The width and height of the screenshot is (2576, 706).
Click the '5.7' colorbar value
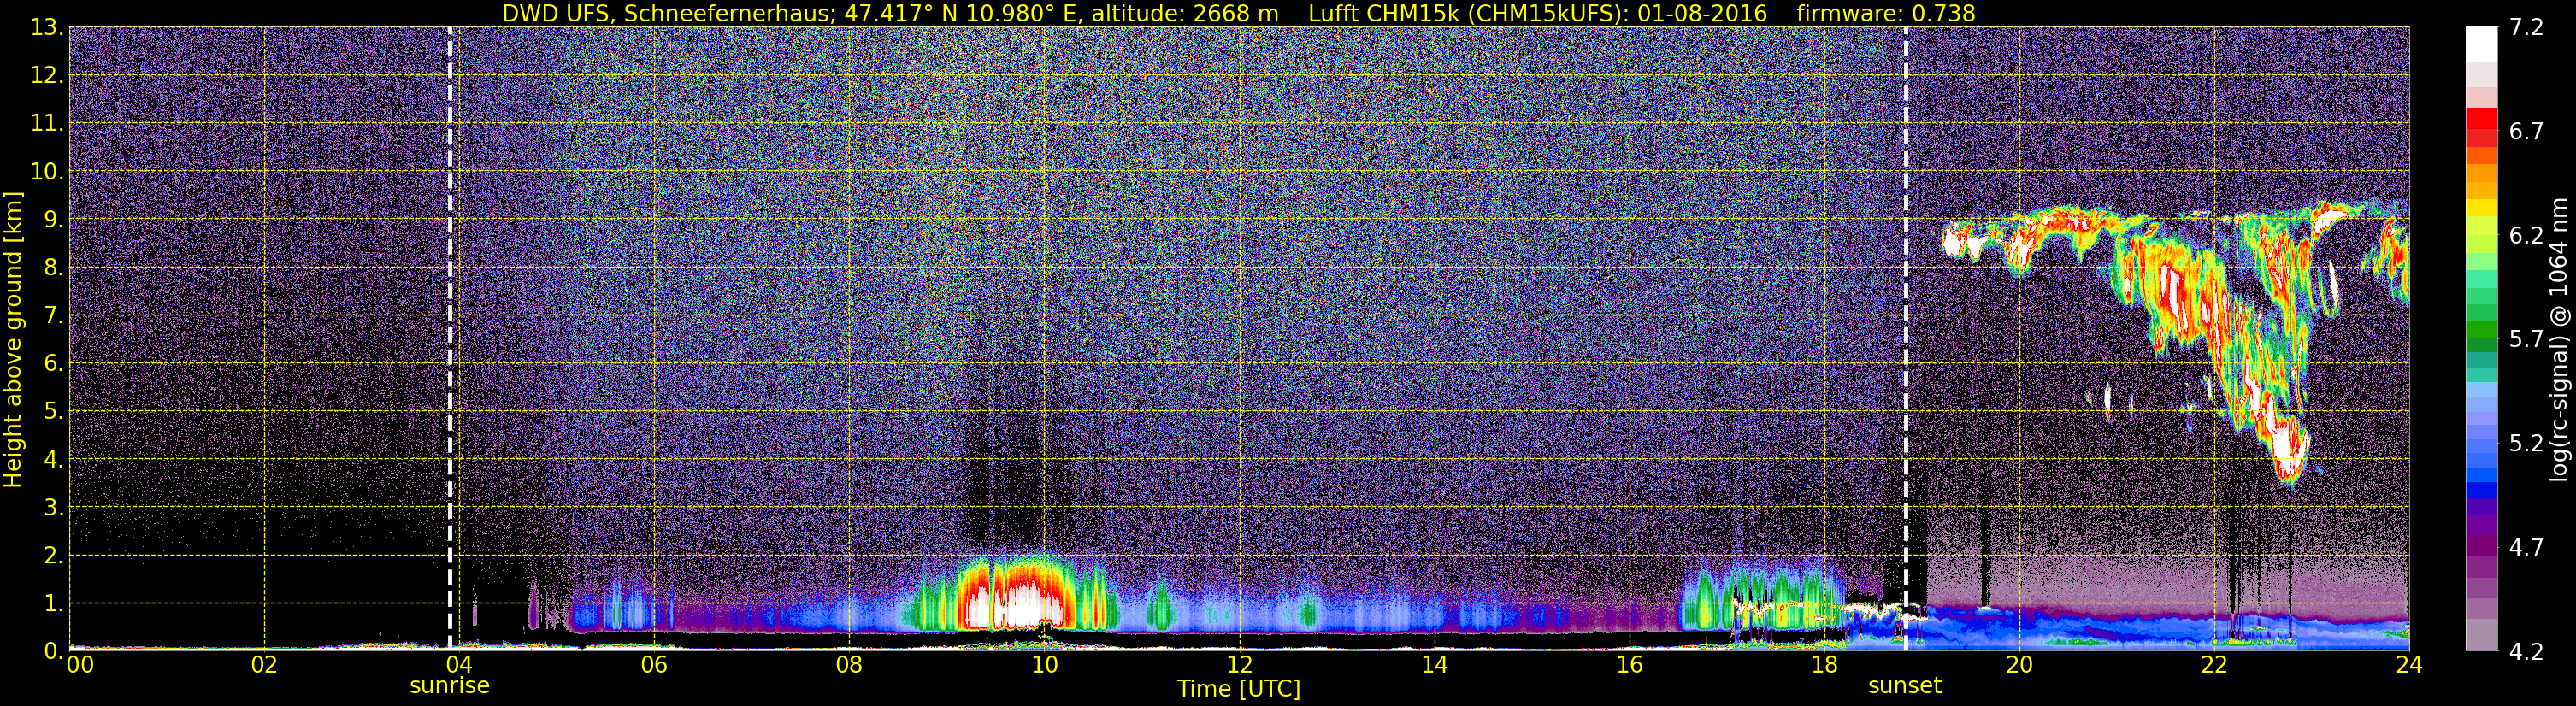click(x=2526, y=340)
